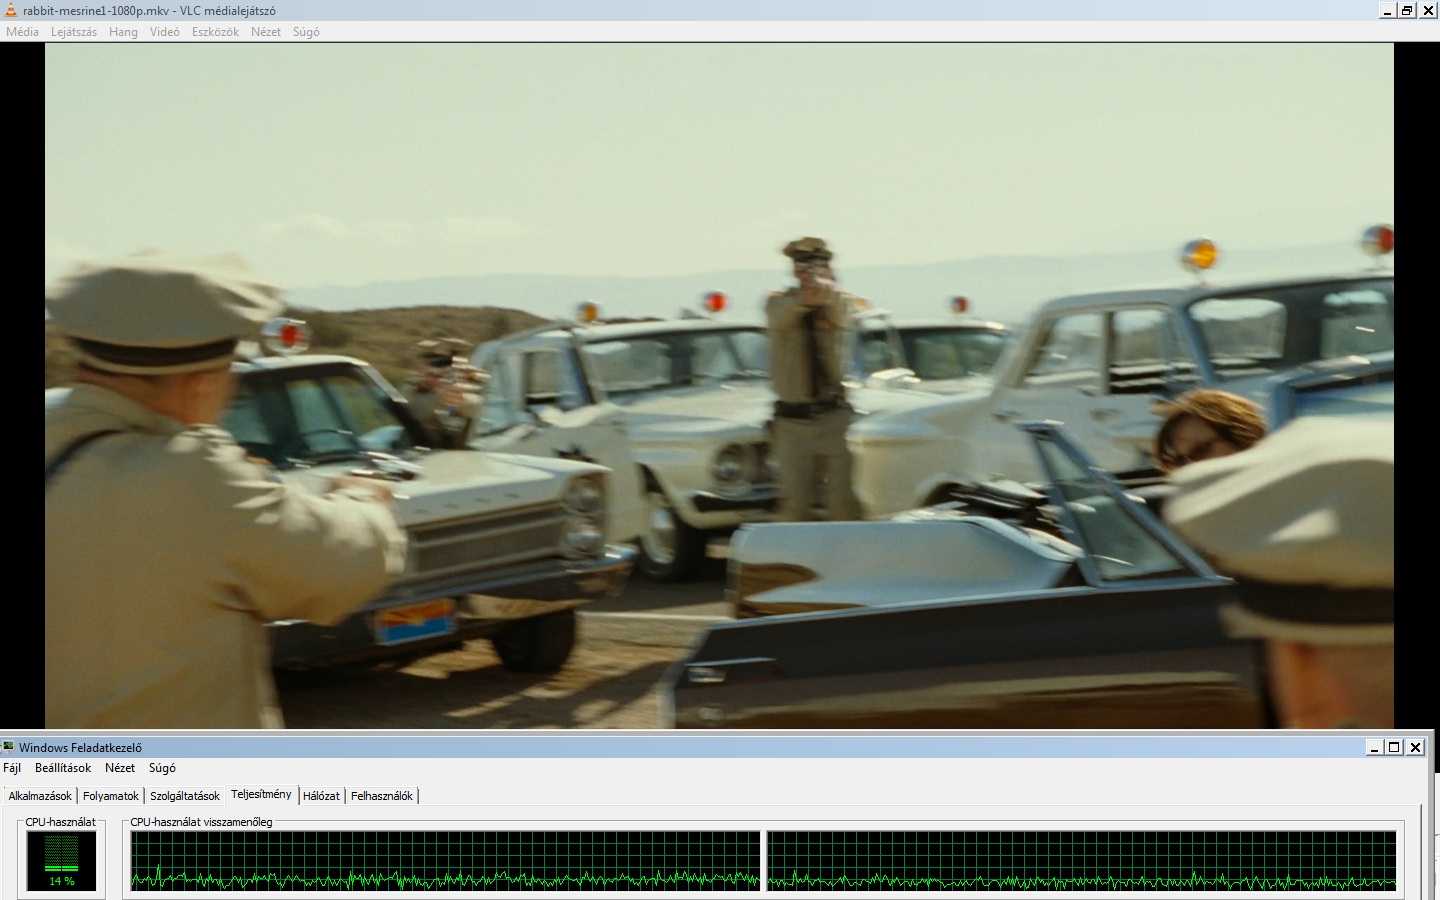Switch to the Alkalmazások tab
This screenshot has width=1440, height=900.
pos(40,796)
